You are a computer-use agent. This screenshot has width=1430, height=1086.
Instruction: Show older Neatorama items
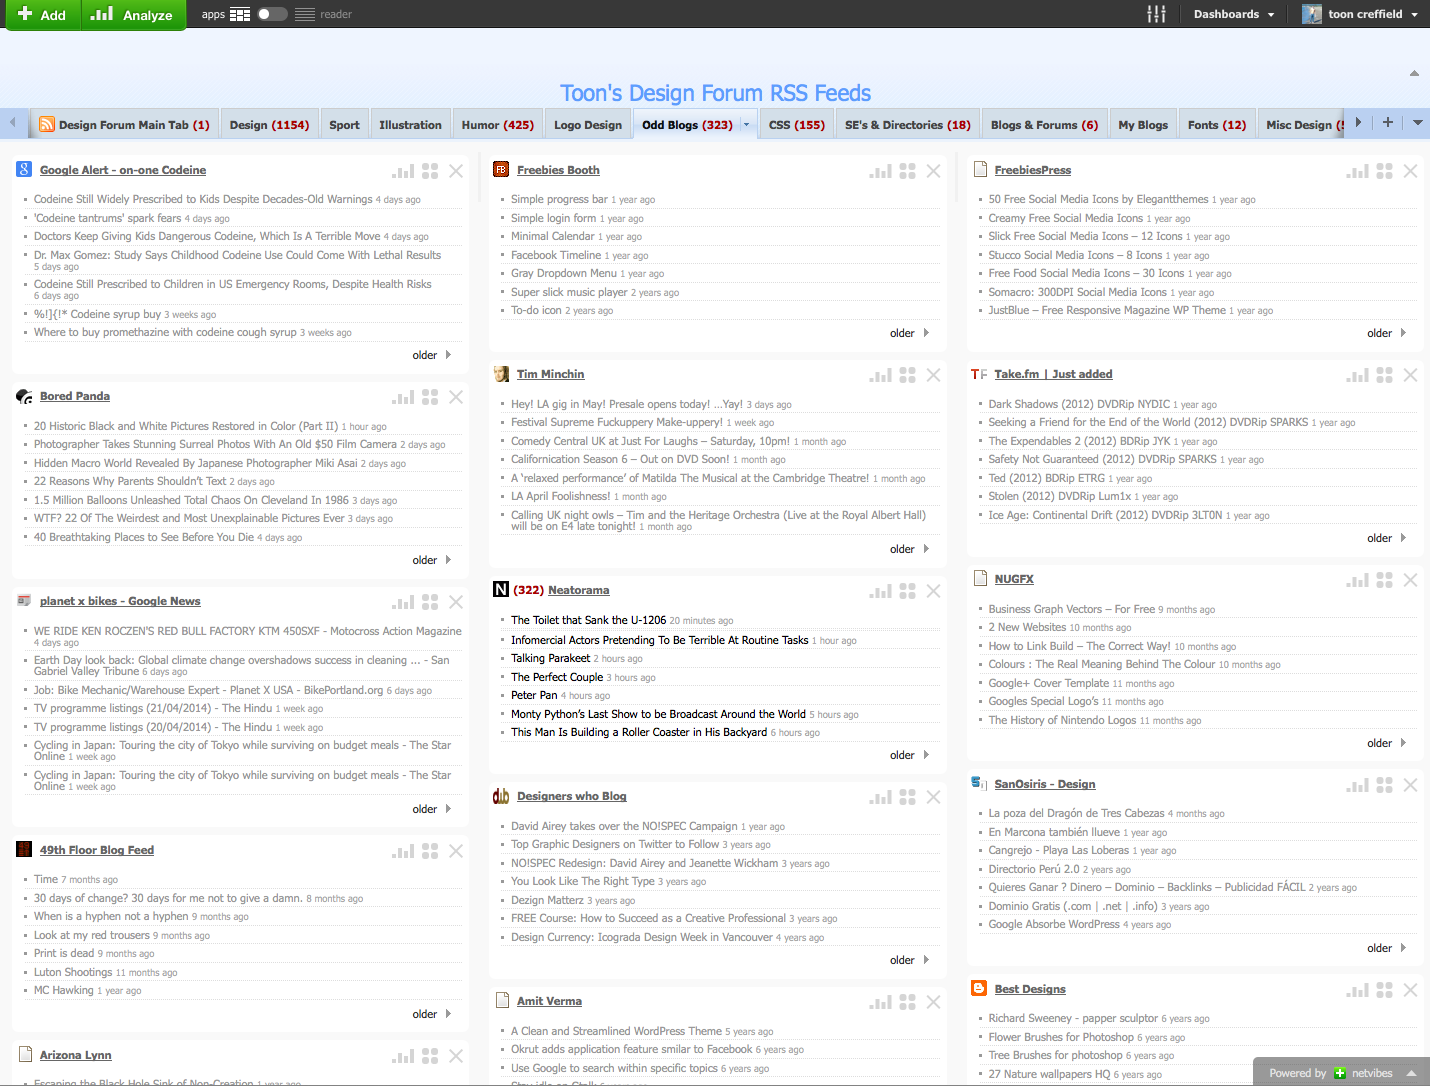pos(909,755)
